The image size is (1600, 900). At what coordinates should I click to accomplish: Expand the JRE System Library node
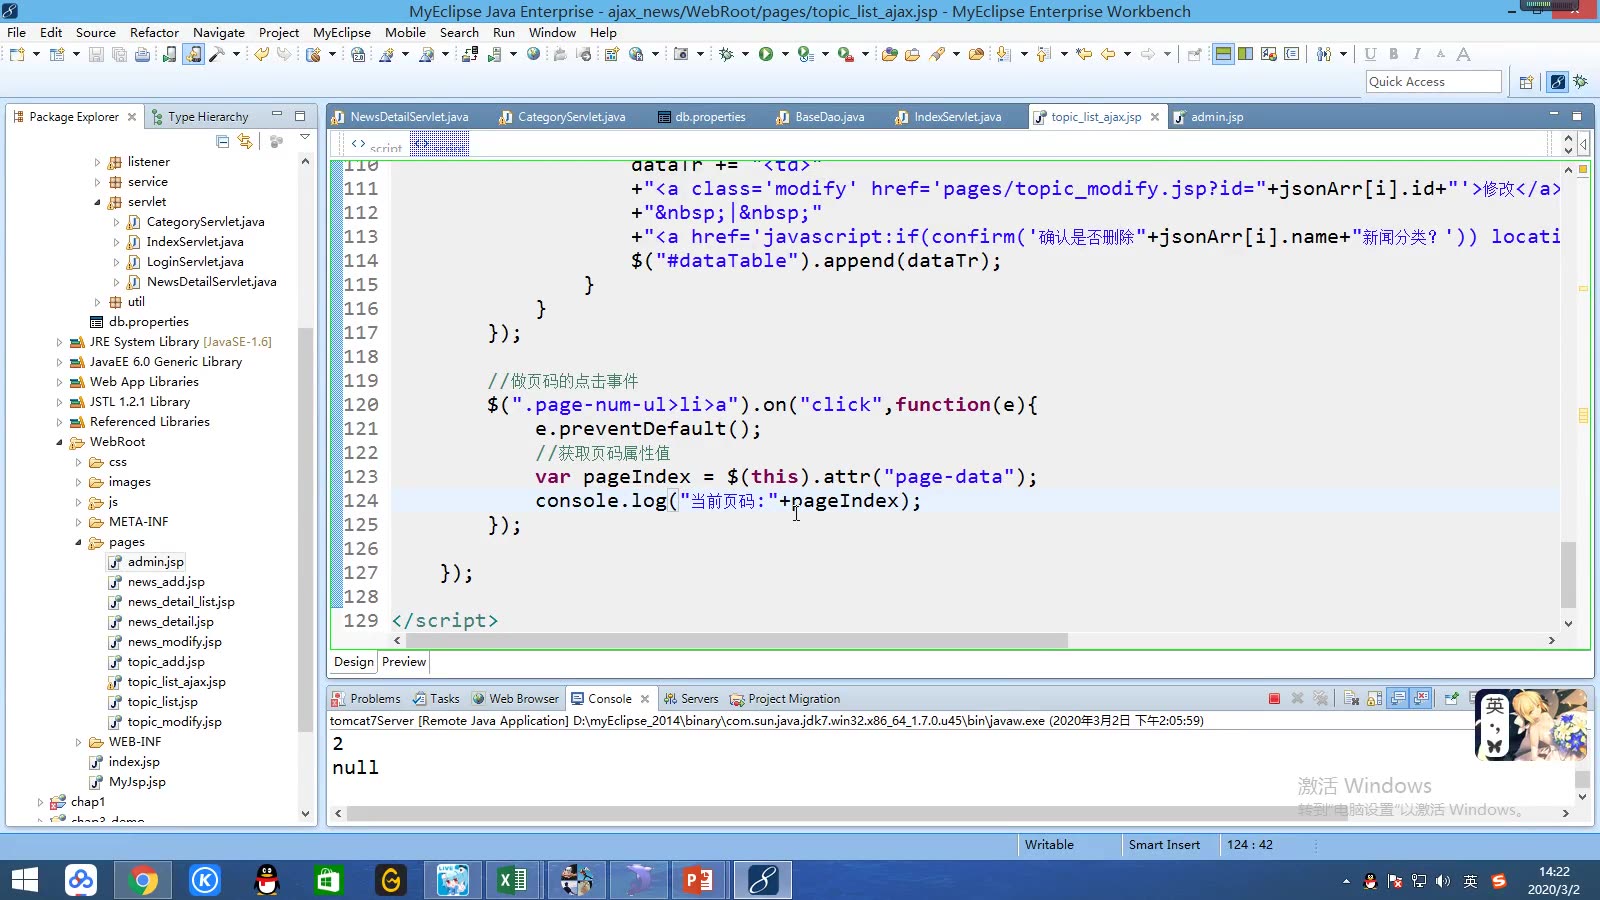[x=59, y=342]
